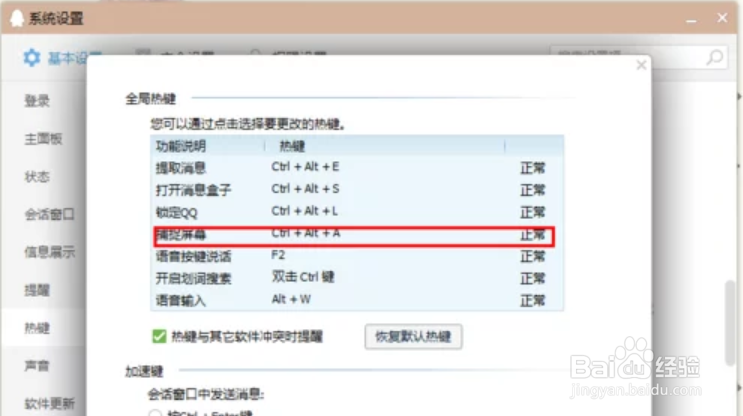The image size is (743, 416).
Task: Select 信息展示 in the sidebar
Action: click(x=49, y=253)
